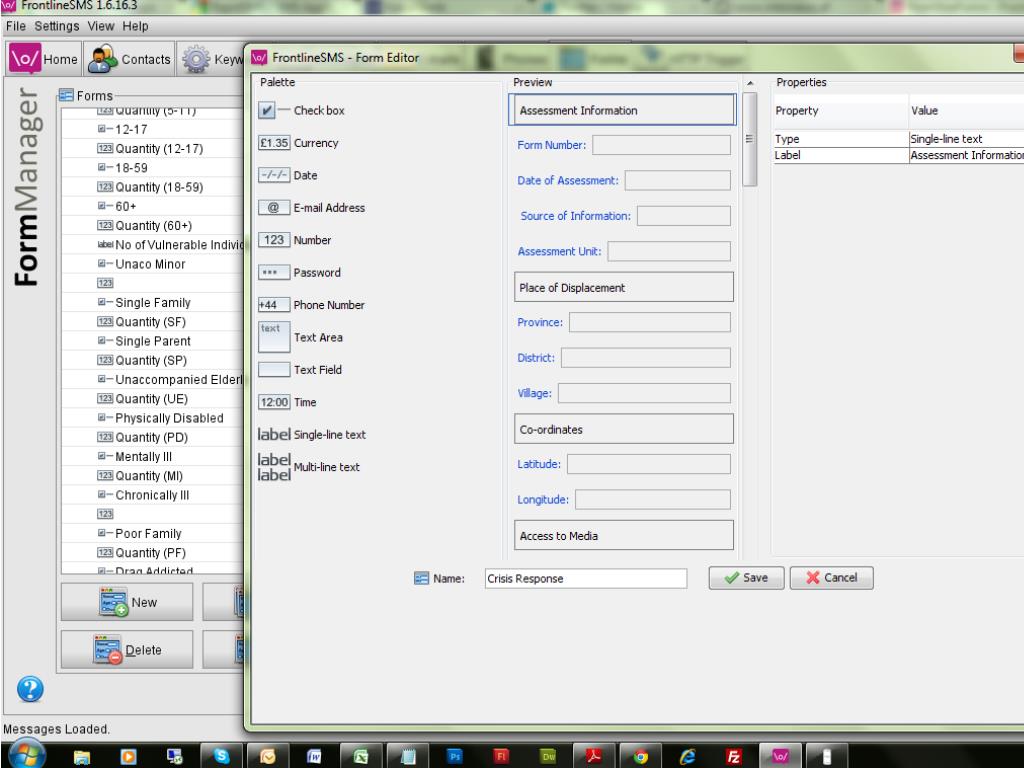Open the View menu
The image size is (1024, 768).
coord(101,26)
